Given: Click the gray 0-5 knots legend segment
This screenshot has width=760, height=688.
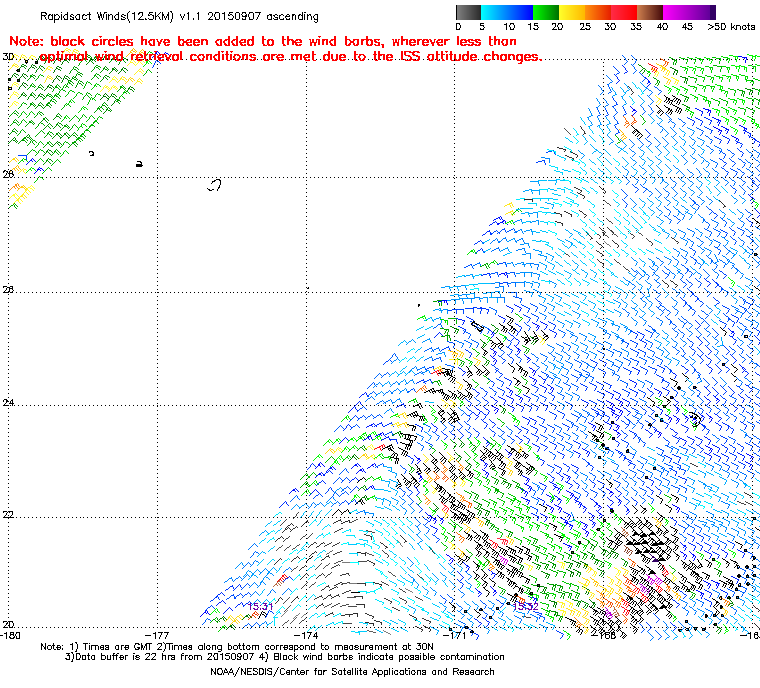Looking at the screenshot, I should pyautogui.click(x=468, y=12).
